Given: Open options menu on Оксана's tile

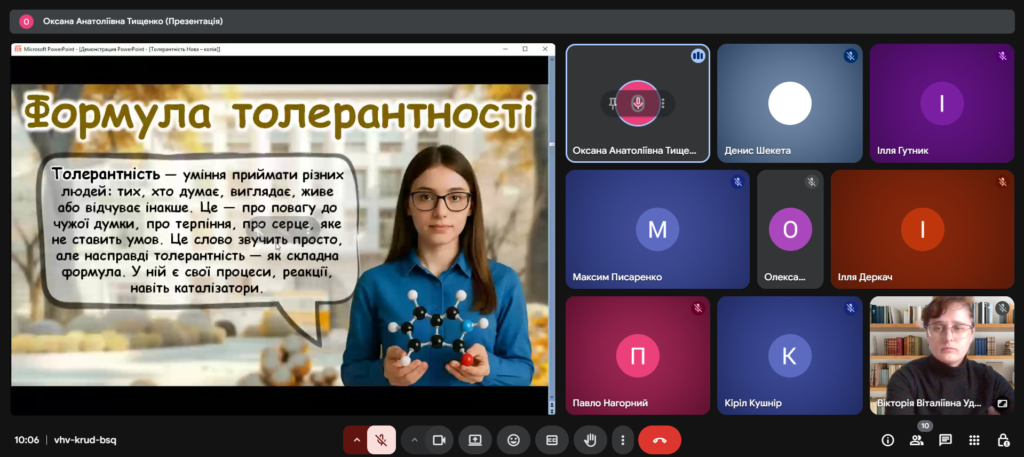Looking at the screenshot, I should pos(662,103).
